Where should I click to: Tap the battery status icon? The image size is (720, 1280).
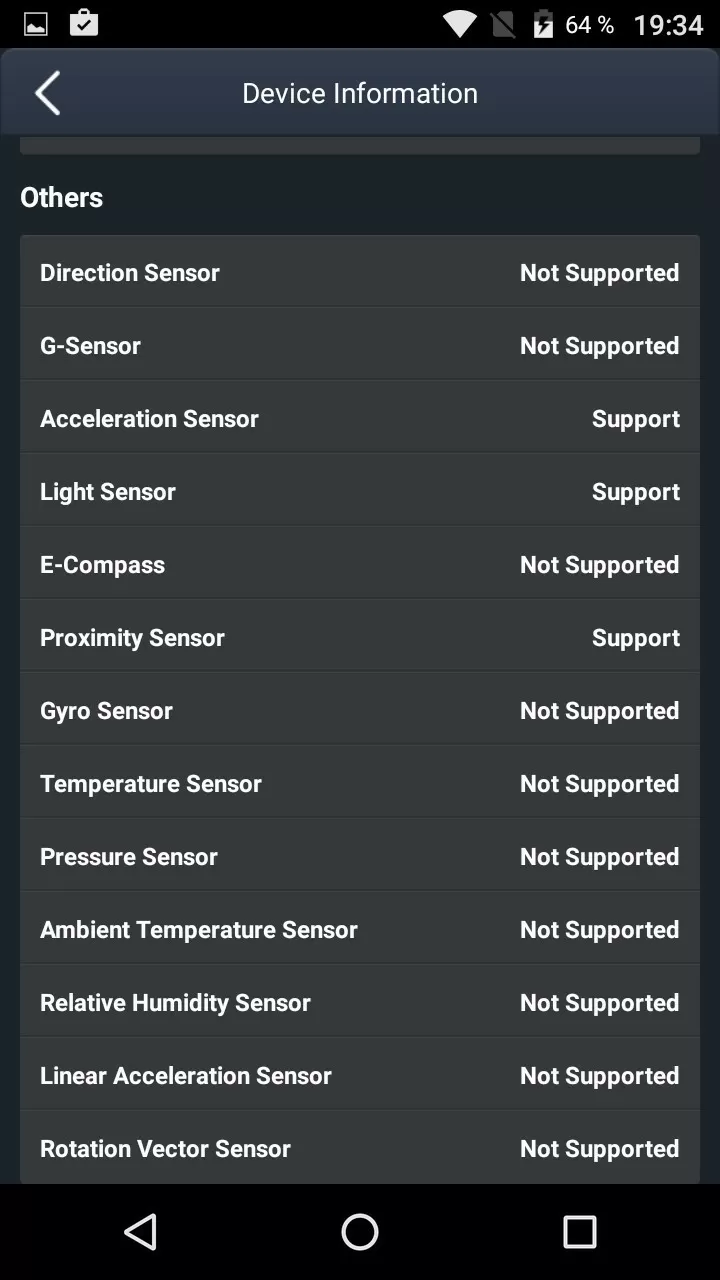(543, 24)
